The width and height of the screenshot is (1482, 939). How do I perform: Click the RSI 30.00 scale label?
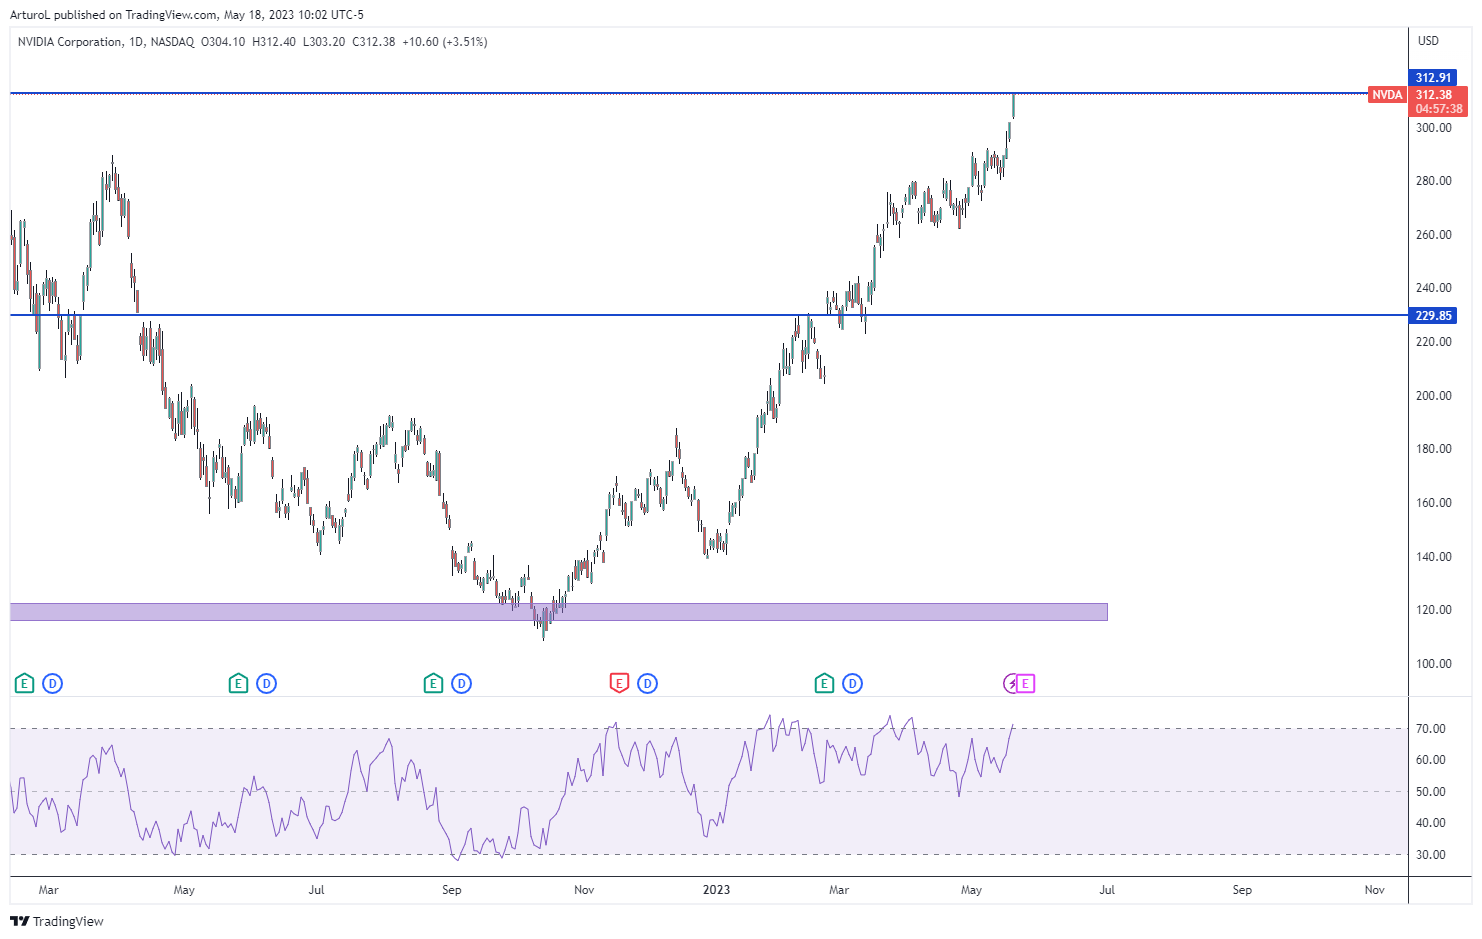click(x=1430, y=855)
